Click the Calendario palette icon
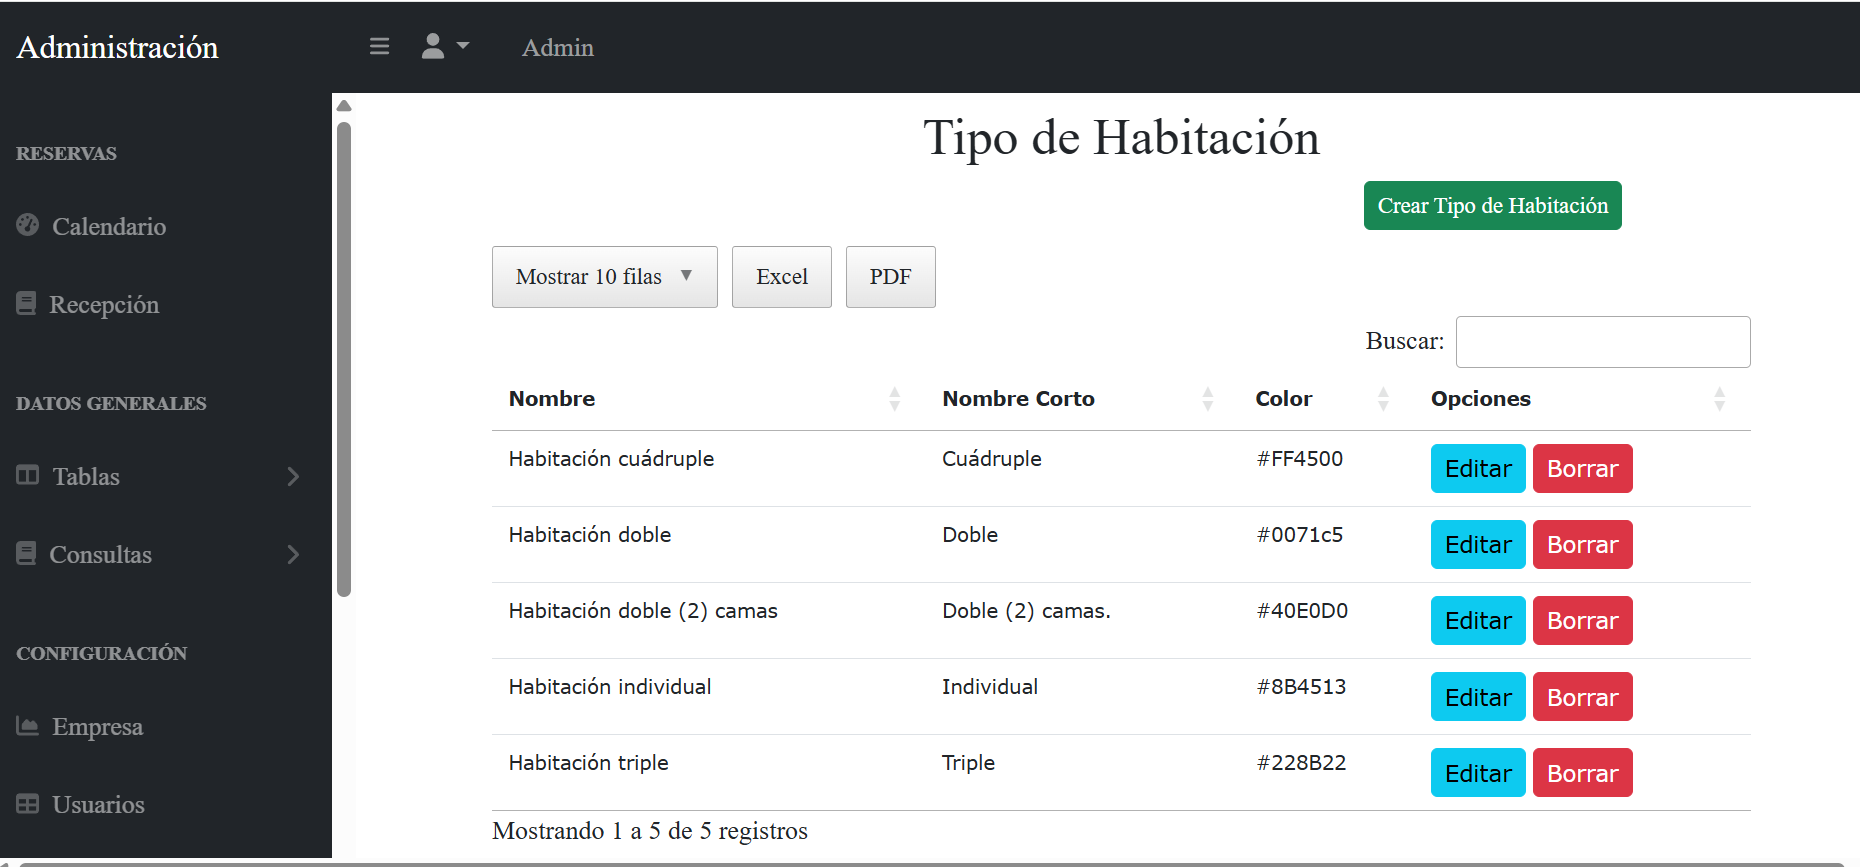This screenshot has width=1860, height=867. 28,225
